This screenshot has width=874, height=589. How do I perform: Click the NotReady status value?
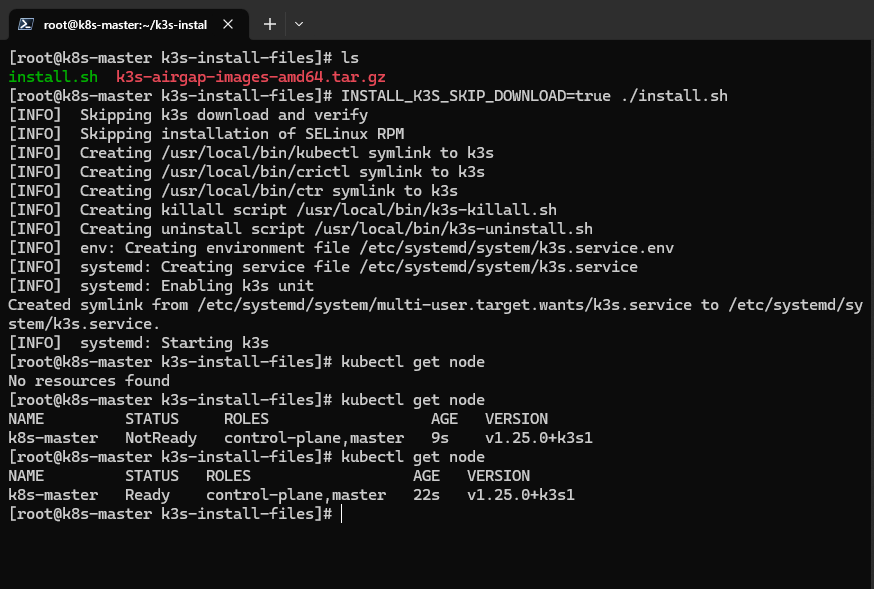coord(161,438)
